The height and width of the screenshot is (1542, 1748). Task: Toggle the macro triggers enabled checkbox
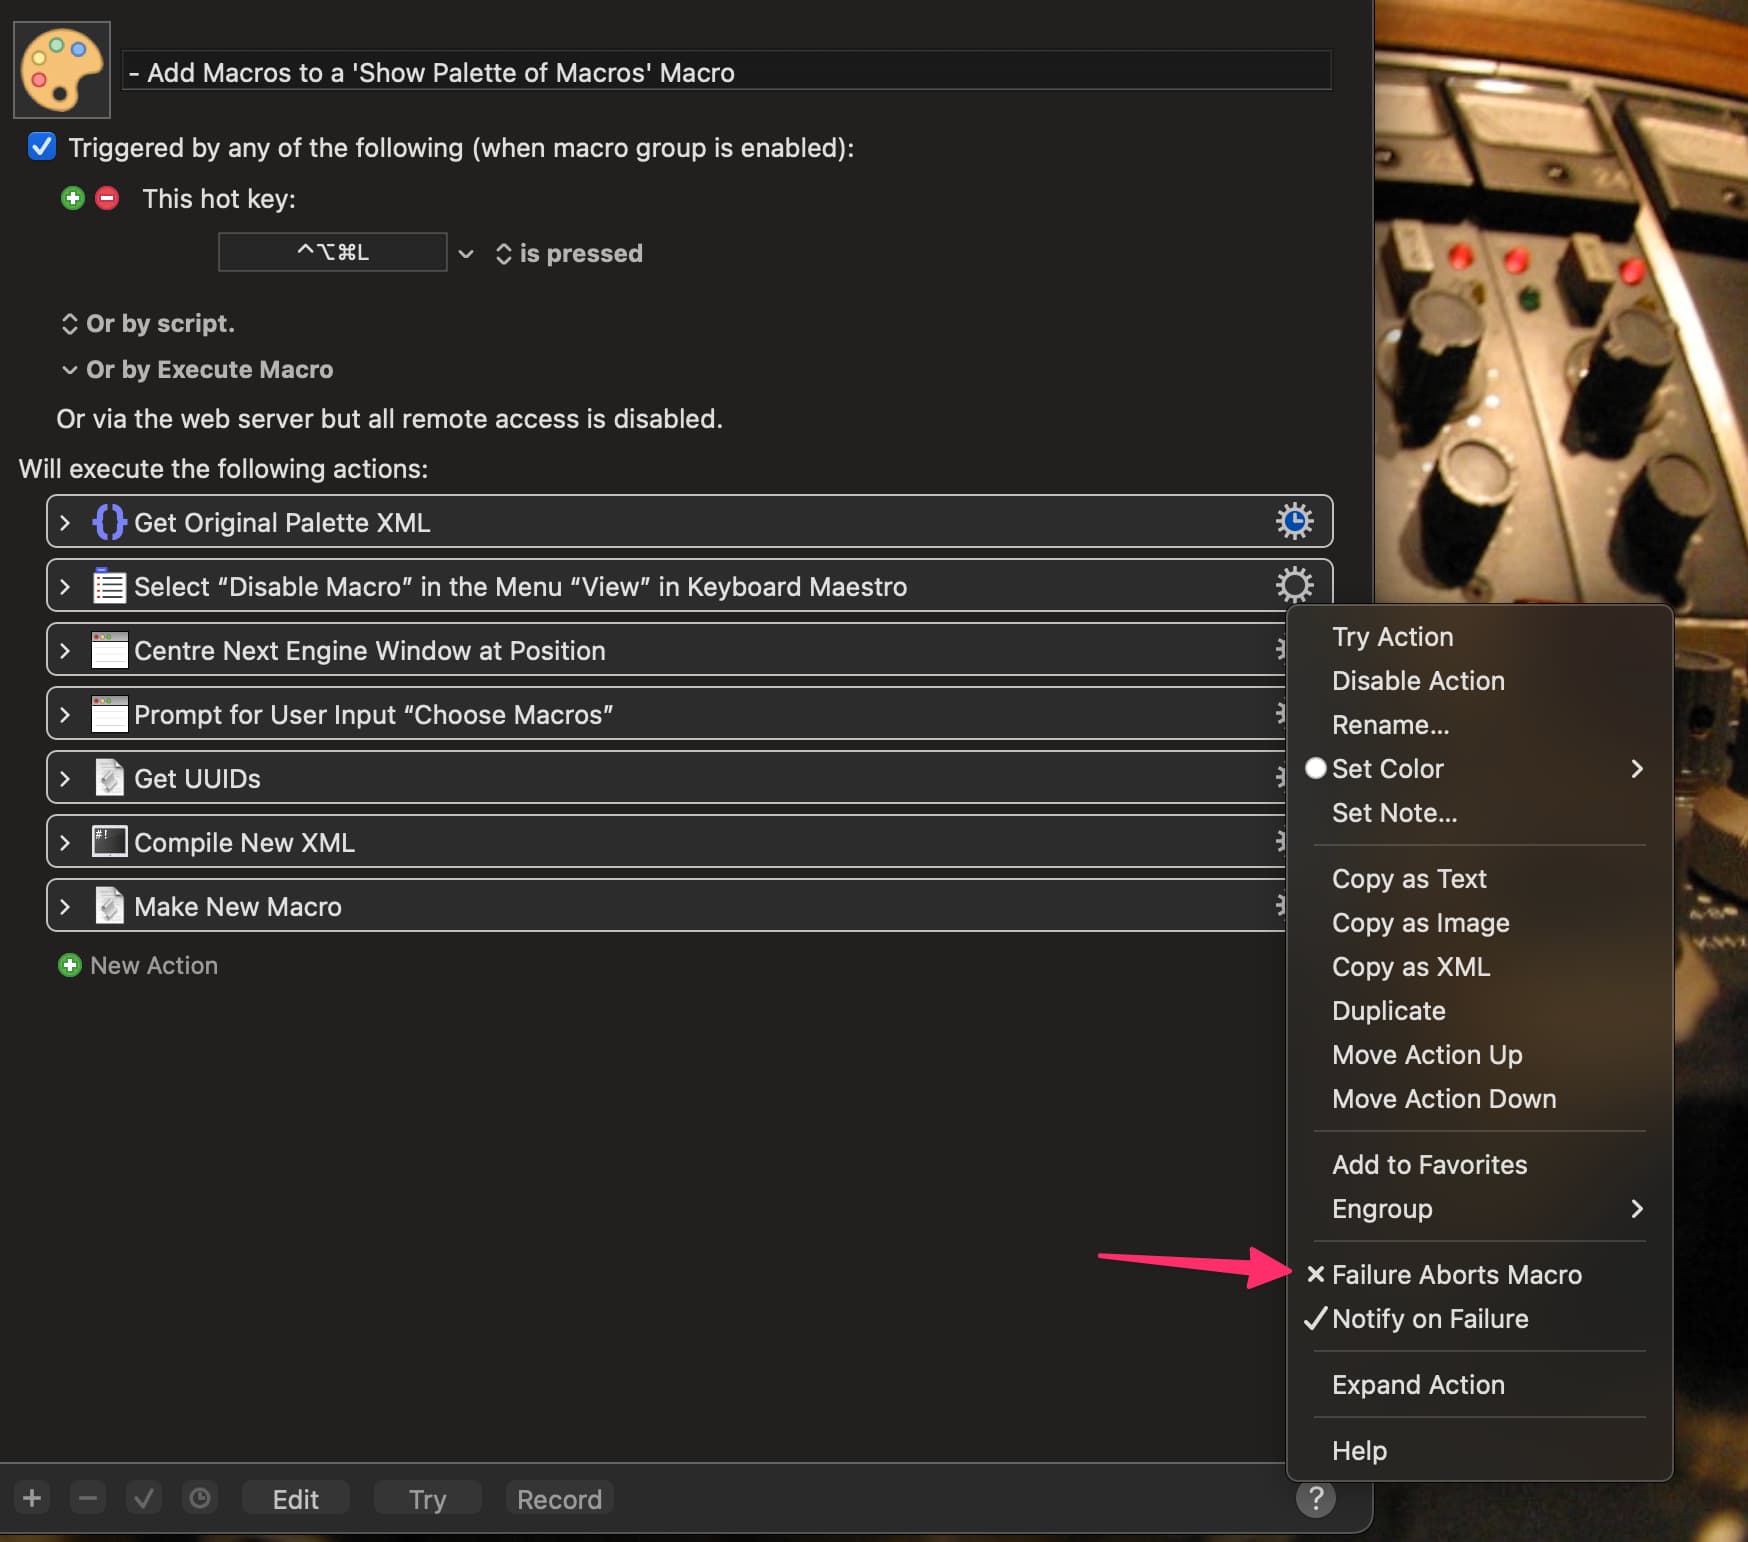click(42, 147)
